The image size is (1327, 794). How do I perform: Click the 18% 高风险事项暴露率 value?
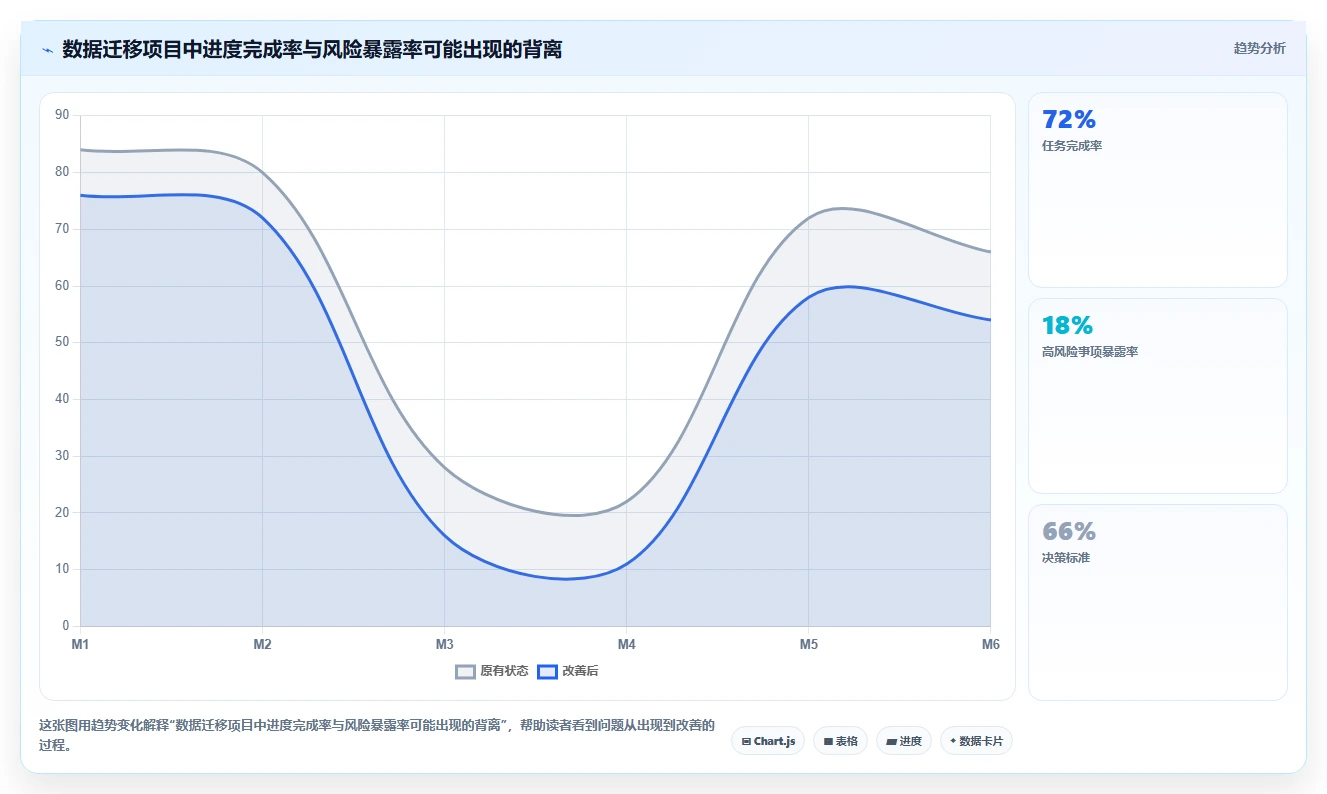(1067, 326)
